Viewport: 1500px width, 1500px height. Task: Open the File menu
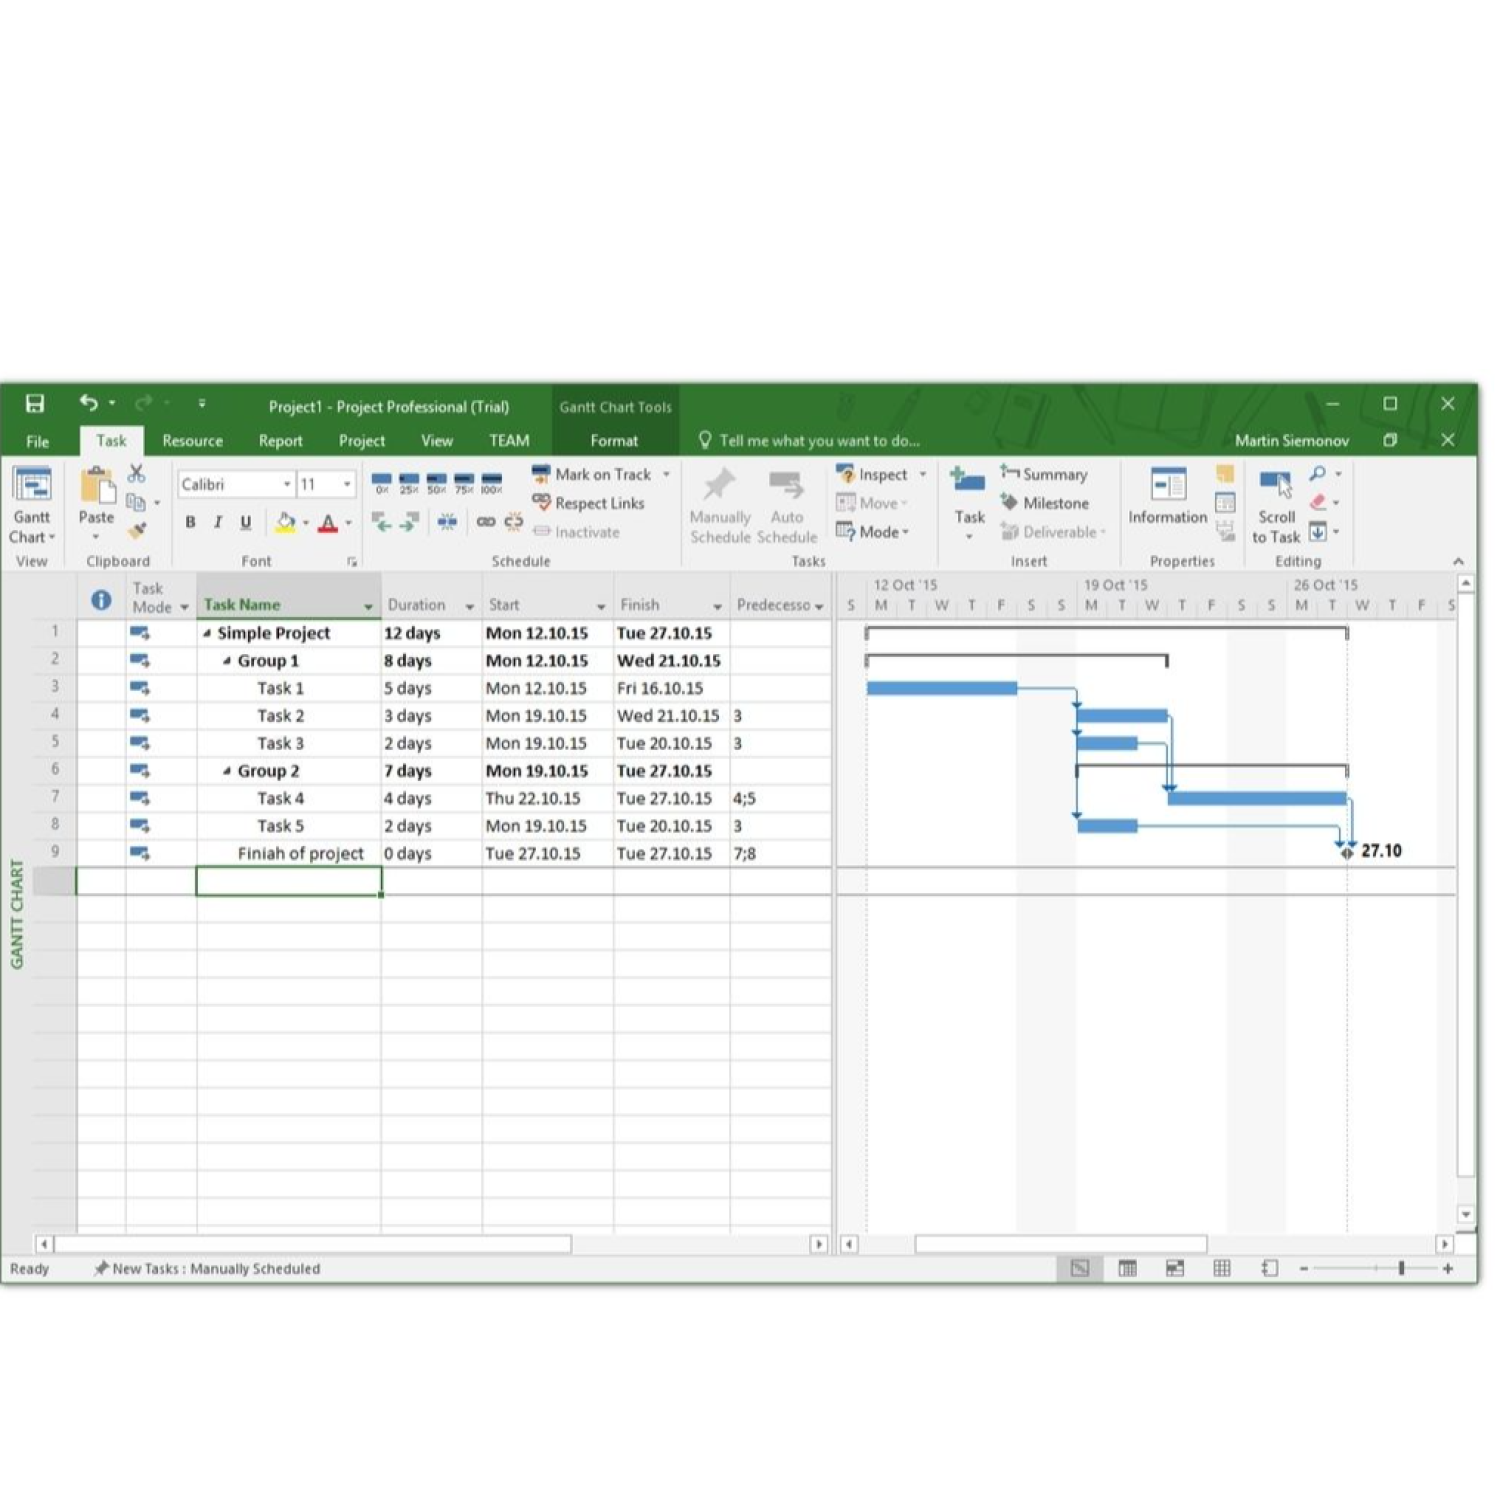coord(37,441)
